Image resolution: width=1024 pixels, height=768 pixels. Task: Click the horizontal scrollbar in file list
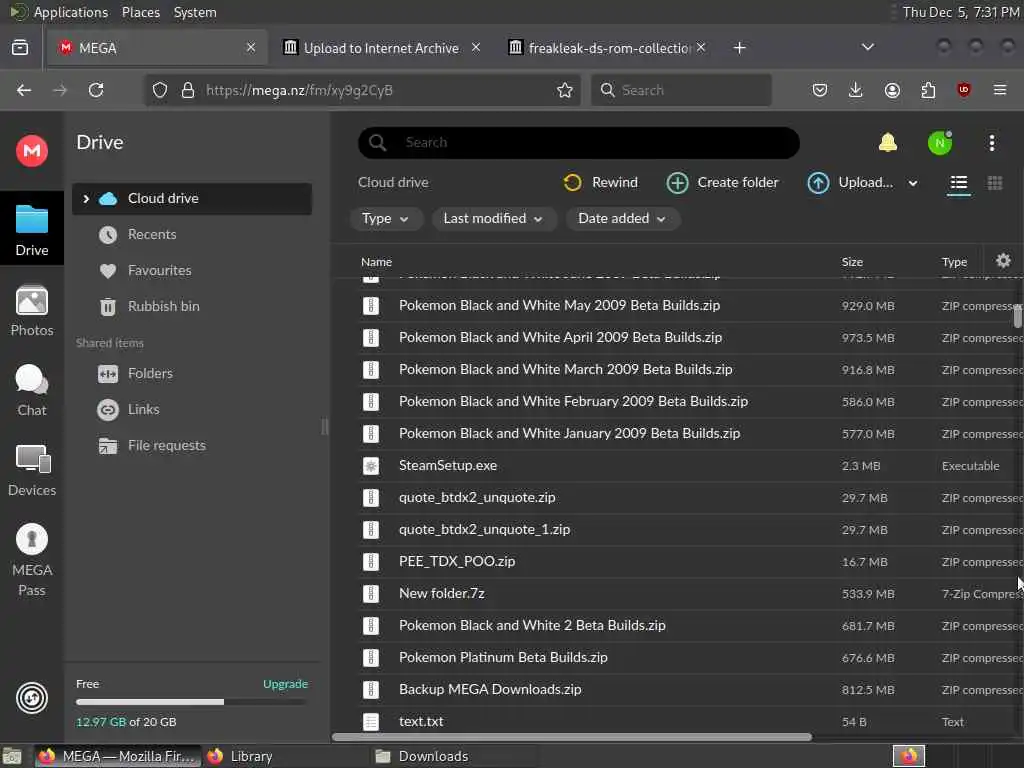coord(571,737)
